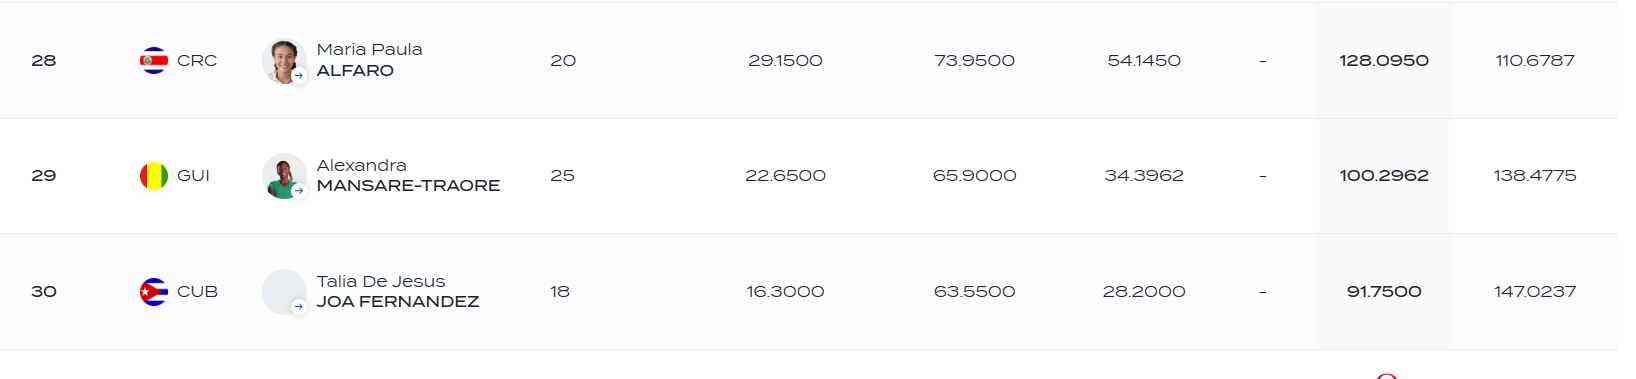Click the Guinea flag icon
The height and width of the screenshot is (379, 1636).
point(154,176)
